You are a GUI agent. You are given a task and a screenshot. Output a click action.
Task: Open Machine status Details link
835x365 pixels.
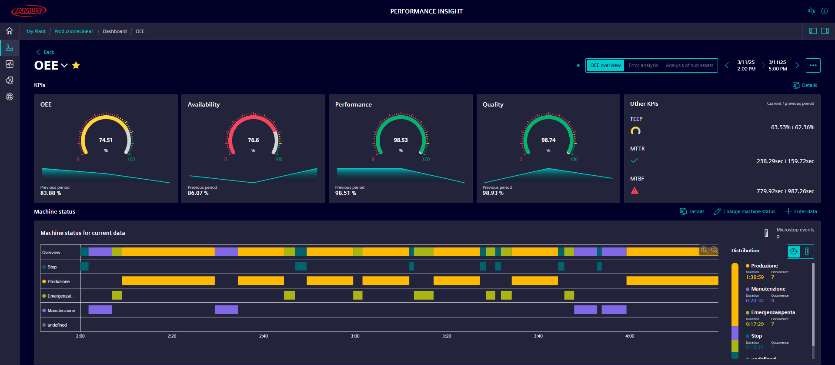(692, 212)
